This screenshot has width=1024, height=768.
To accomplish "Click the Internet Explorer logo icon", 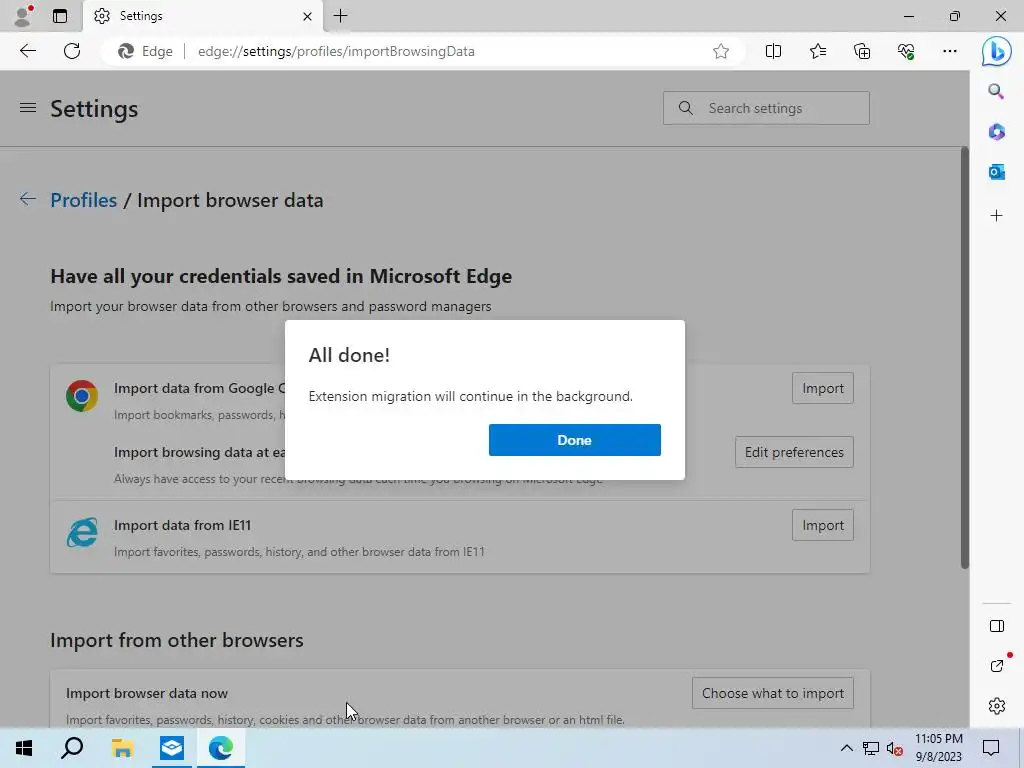I will 82,533.
